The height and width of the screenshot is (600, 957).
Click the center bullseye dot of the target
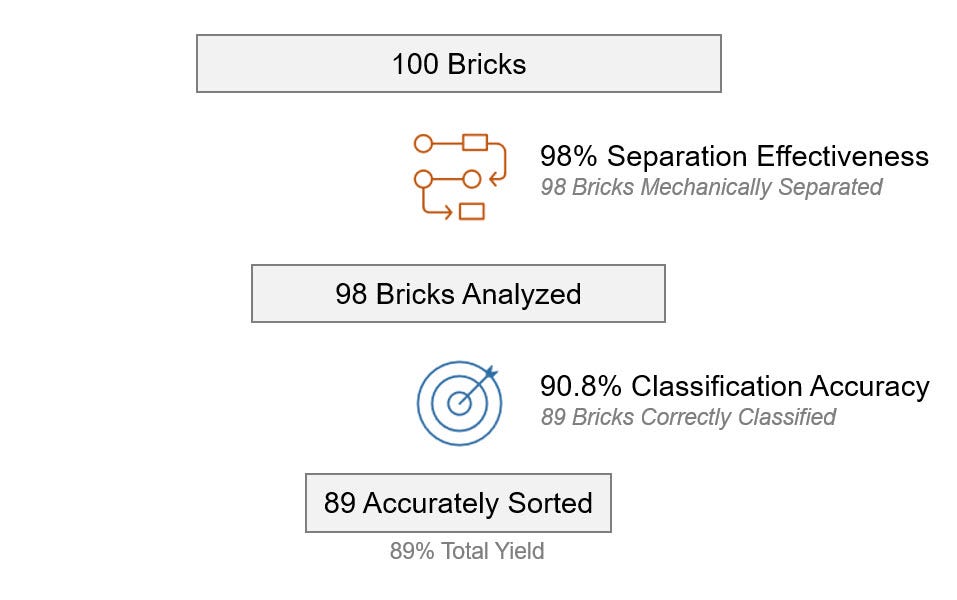pyautogui.click(x=459, y=403)
